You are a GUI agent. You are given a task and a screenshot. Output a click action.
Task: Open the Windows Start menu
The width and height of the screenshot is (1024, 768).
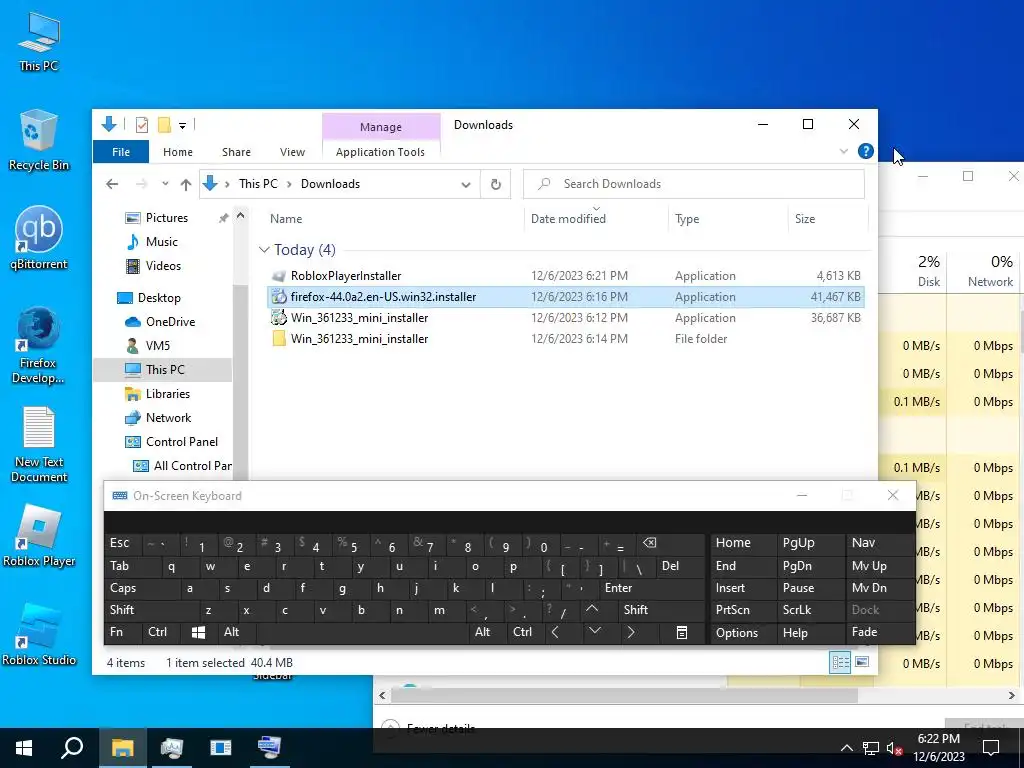coord(24,748)
